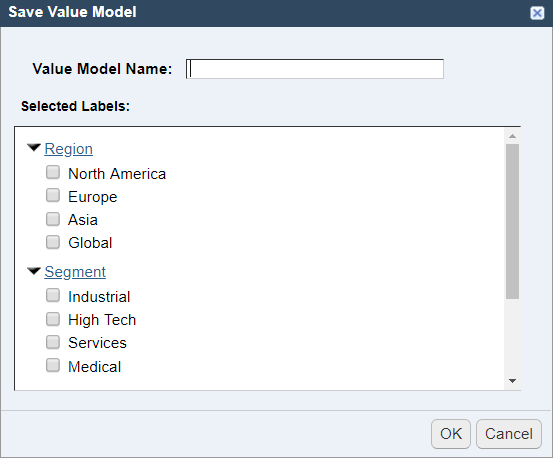The width and height of the screenshot is (553, 458).
Task: Dismiss the dialog with the Cancel button
Action: [x=509, y=434]
